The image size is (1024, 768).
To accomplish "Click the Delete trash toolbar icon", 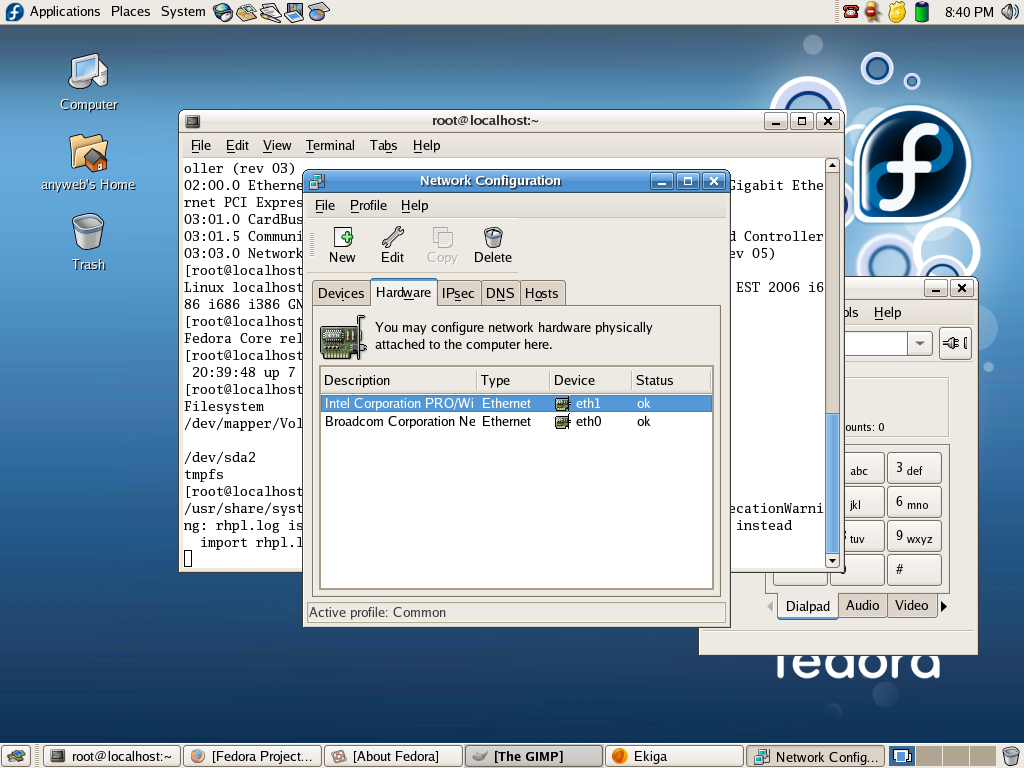I will coord(493,238).
